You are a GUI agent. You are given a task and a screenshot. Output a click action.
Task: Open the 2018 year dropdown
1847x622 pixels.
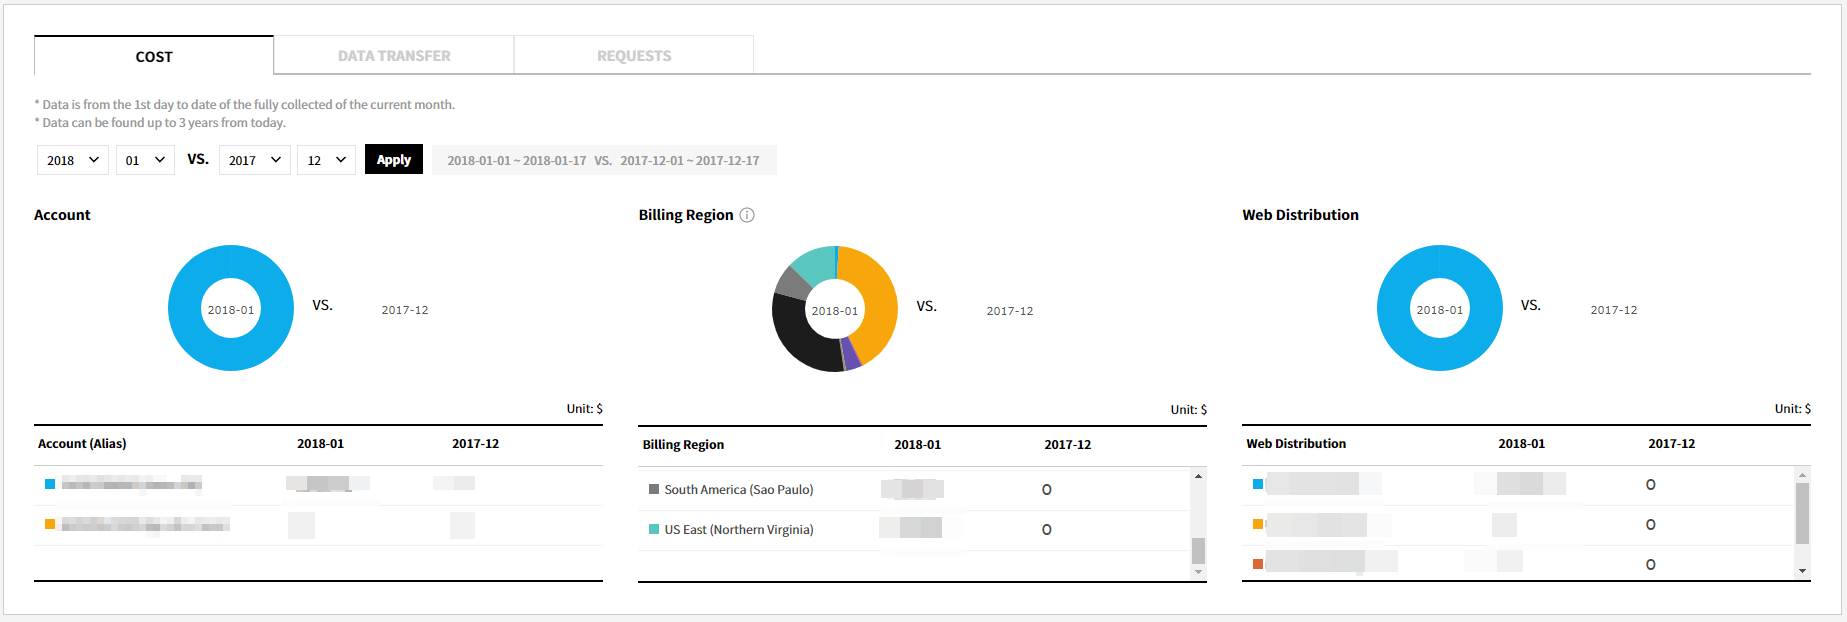pyautogui.click(x=73, y=160)
